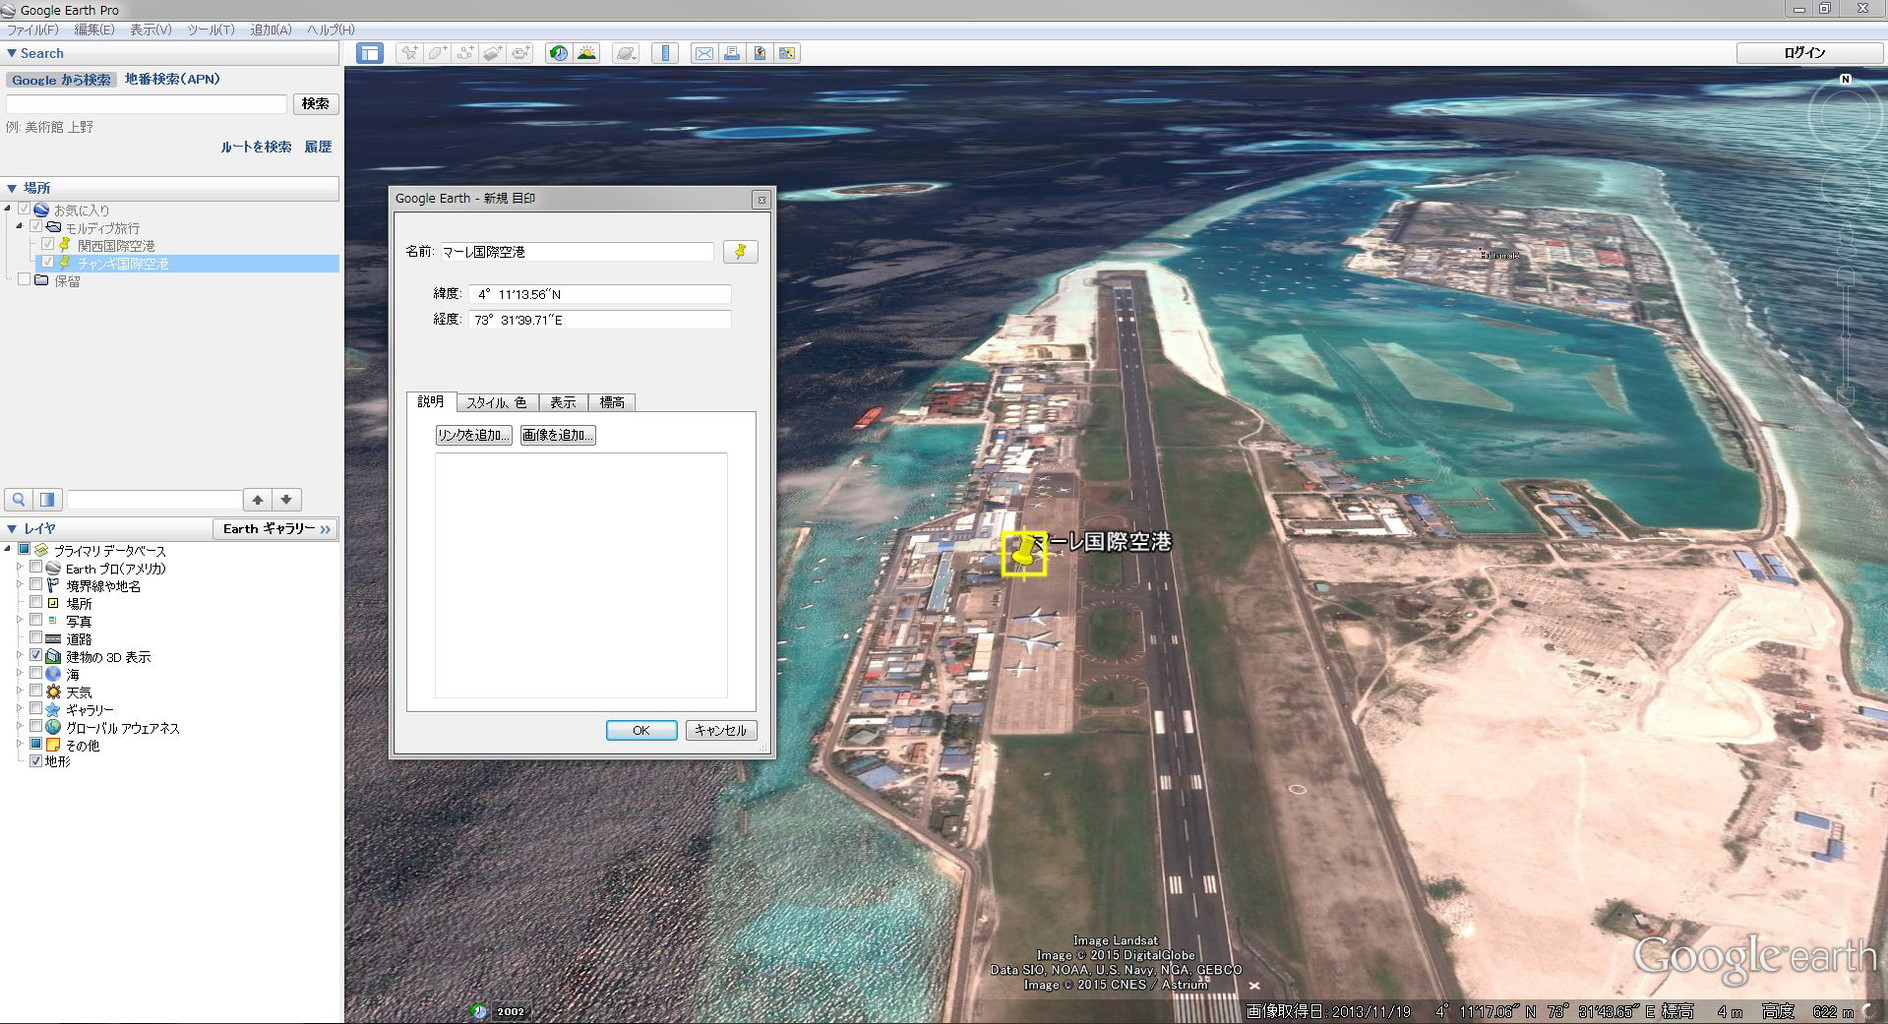
Task: Toggle the 関西国際空港 placemark checkbox
Action: click(47, 244)
